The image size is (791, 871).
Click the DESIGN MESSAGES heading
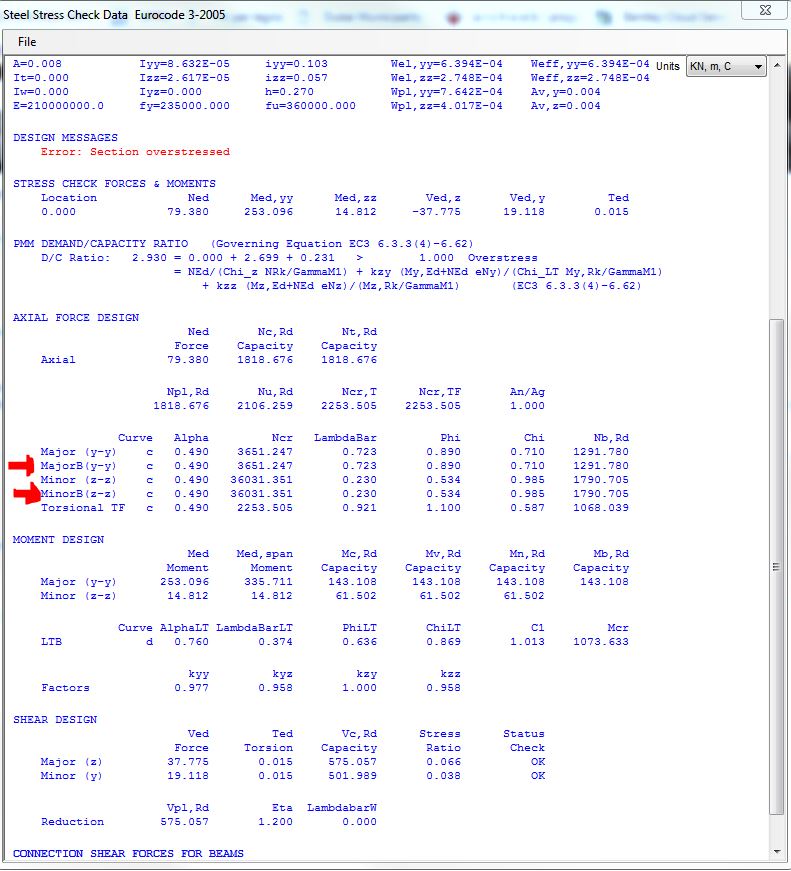[65, 138]
